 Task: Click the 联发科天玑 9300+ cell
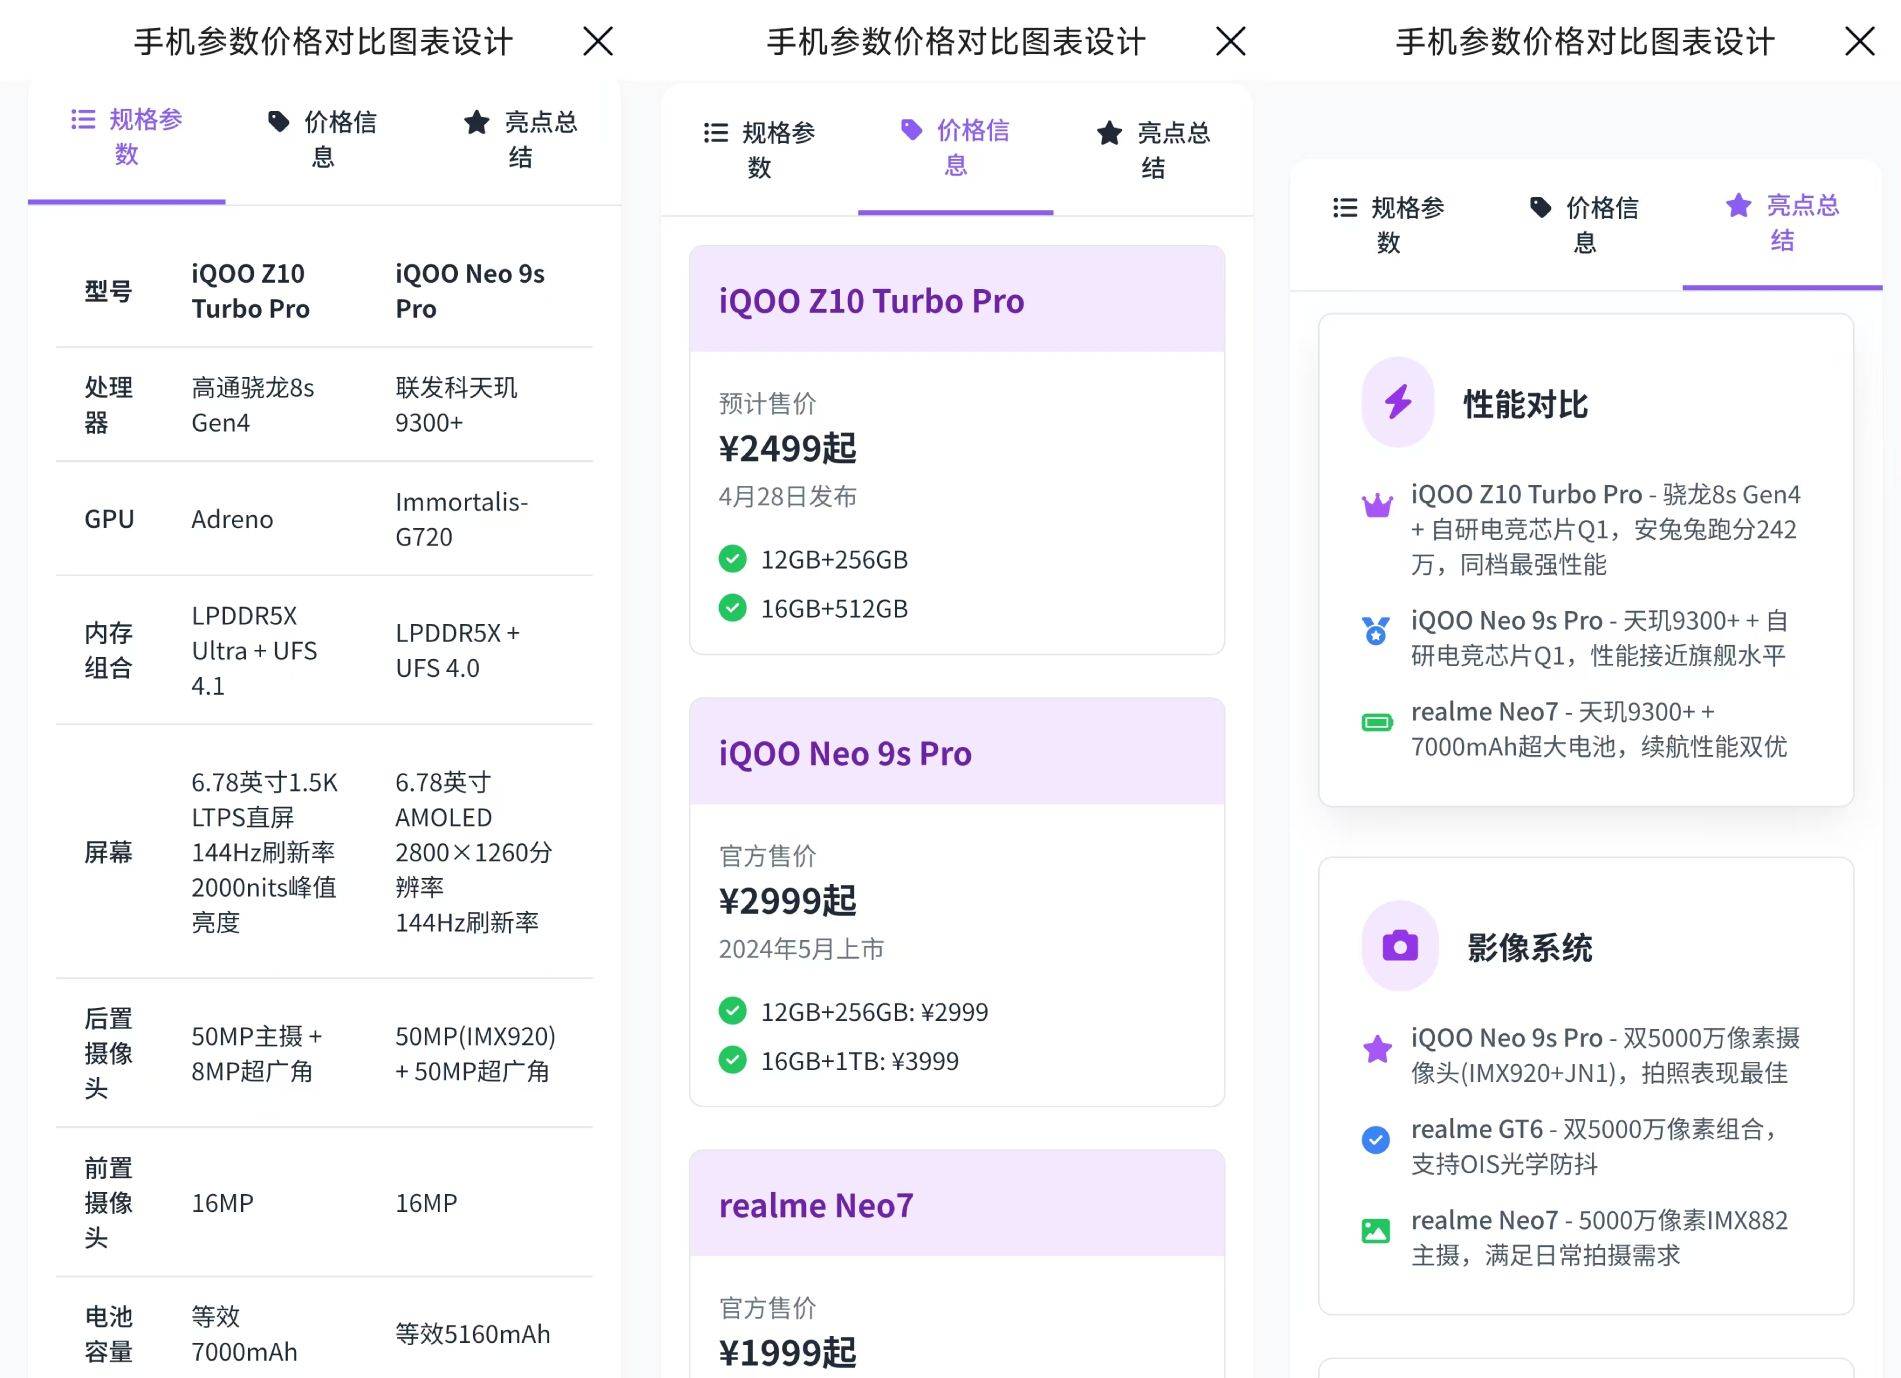[x=456, y=405]
